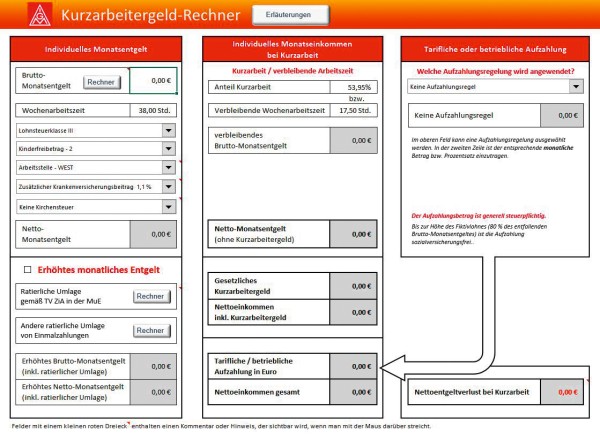
Task: Open Rechner next to Brutto-Monatsentgelt
Action: [102, 82]
